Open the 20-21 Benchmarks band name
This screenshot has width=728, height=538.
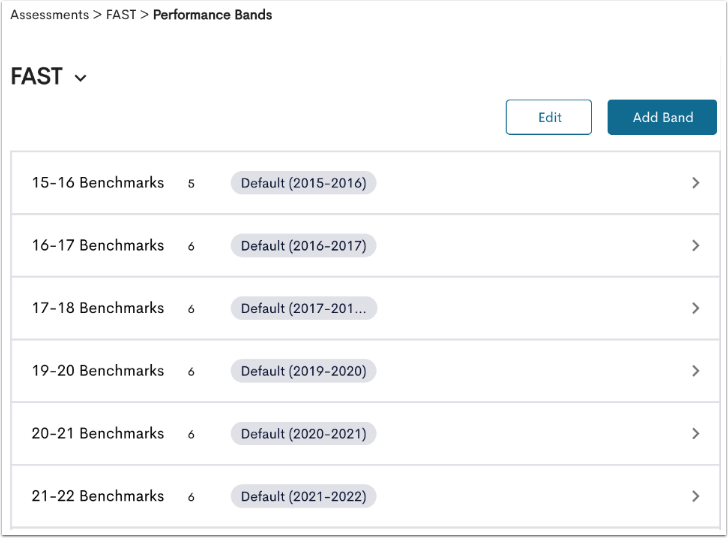(x=98, y=434)
